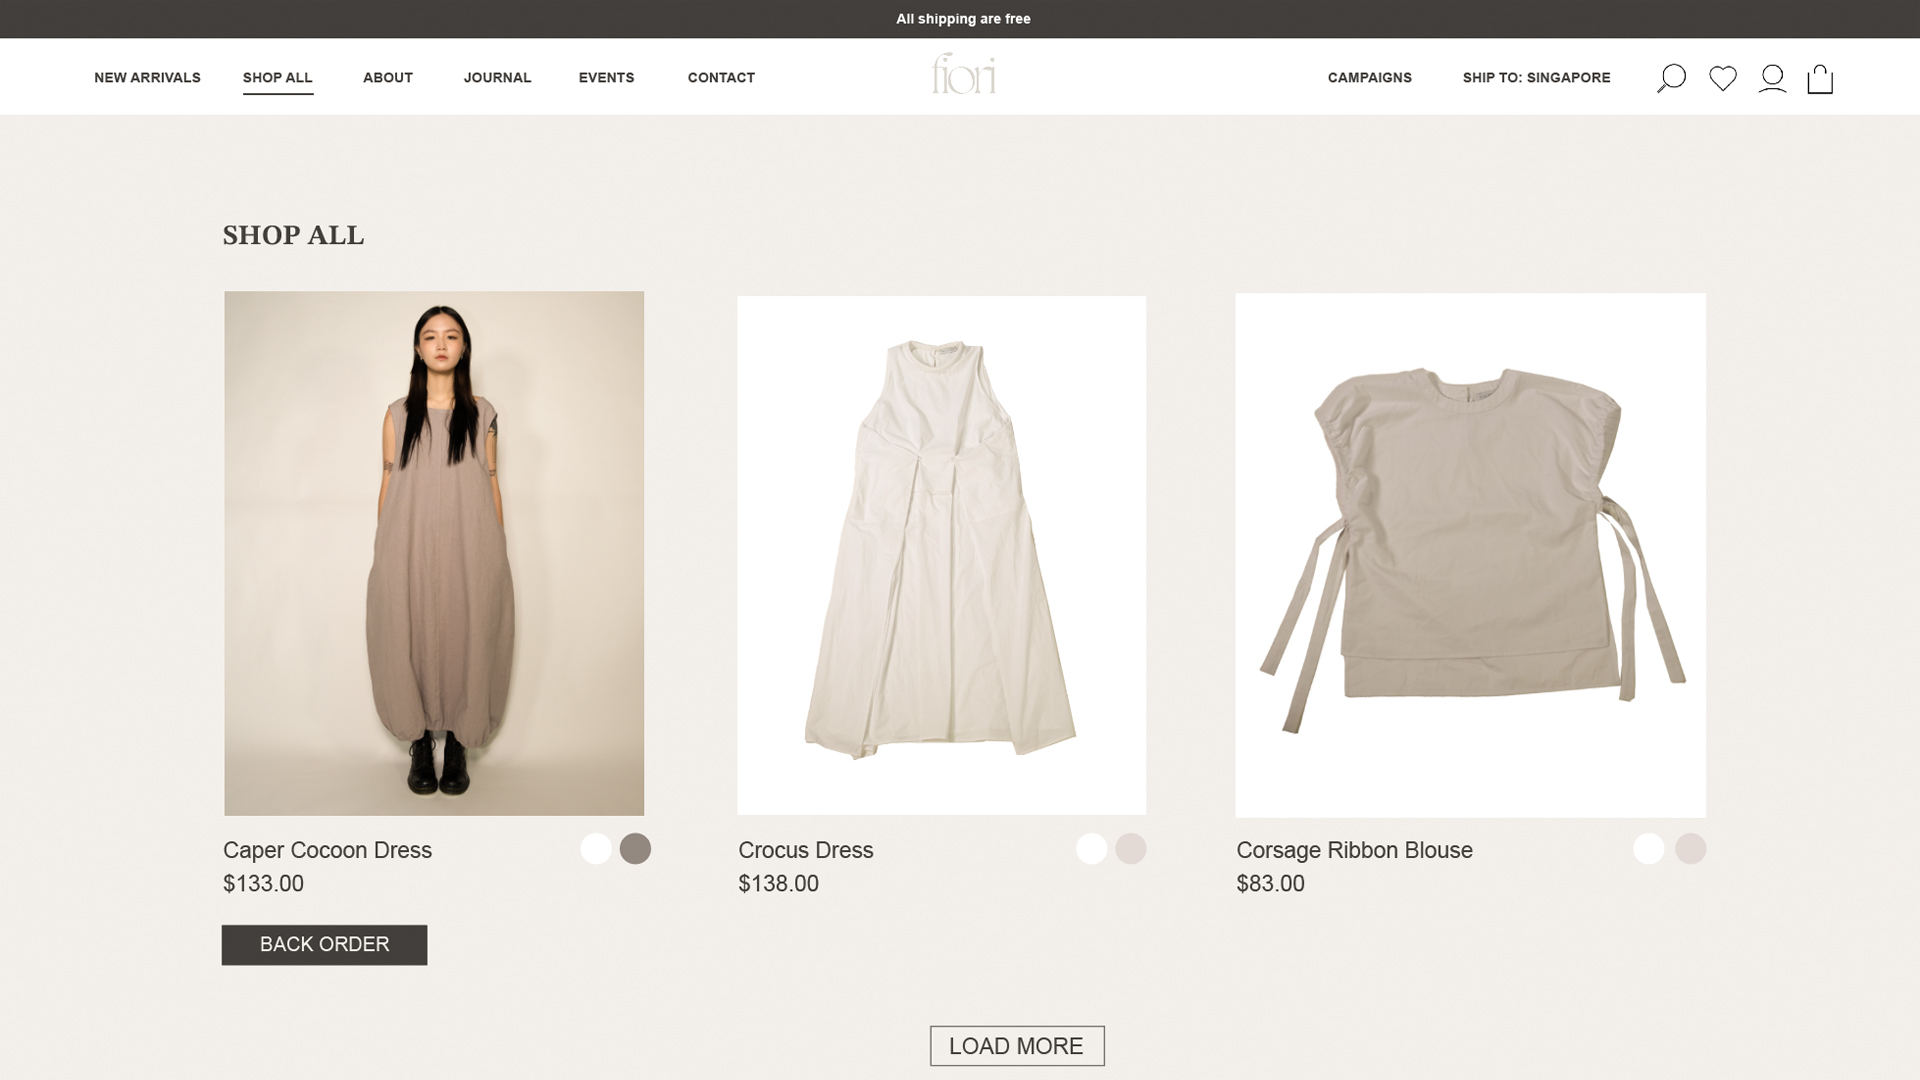Go to the fiori logo homepage
This screenshot has width=1920, height=1080.
tap(964, 74)
